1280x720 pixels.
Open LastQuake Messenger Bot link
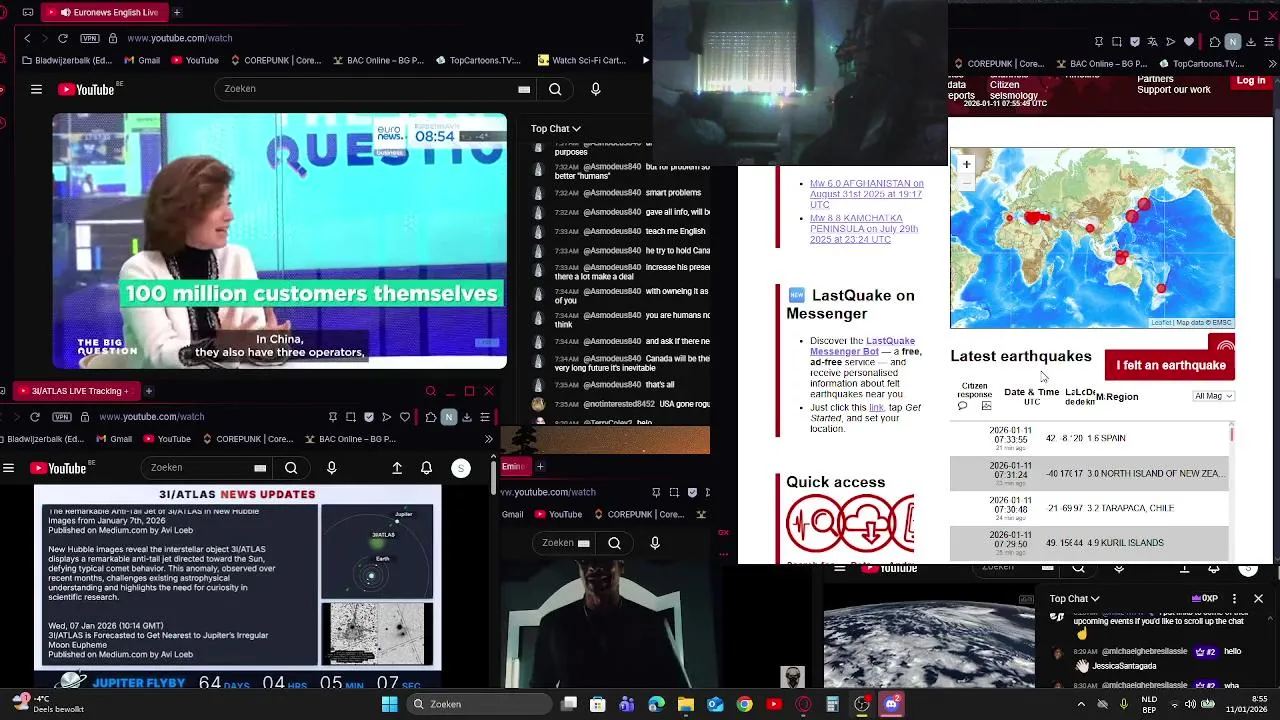(862, 346)
